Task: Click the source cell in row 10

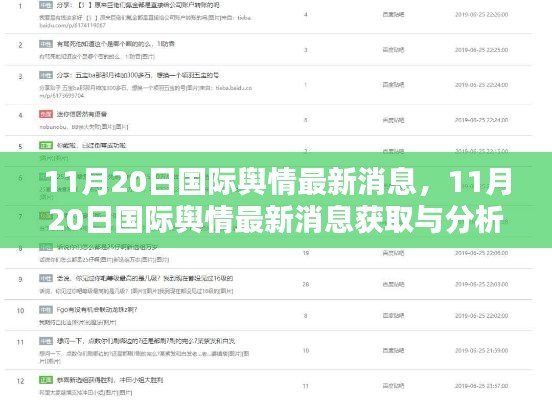Action: pos(393,315)
